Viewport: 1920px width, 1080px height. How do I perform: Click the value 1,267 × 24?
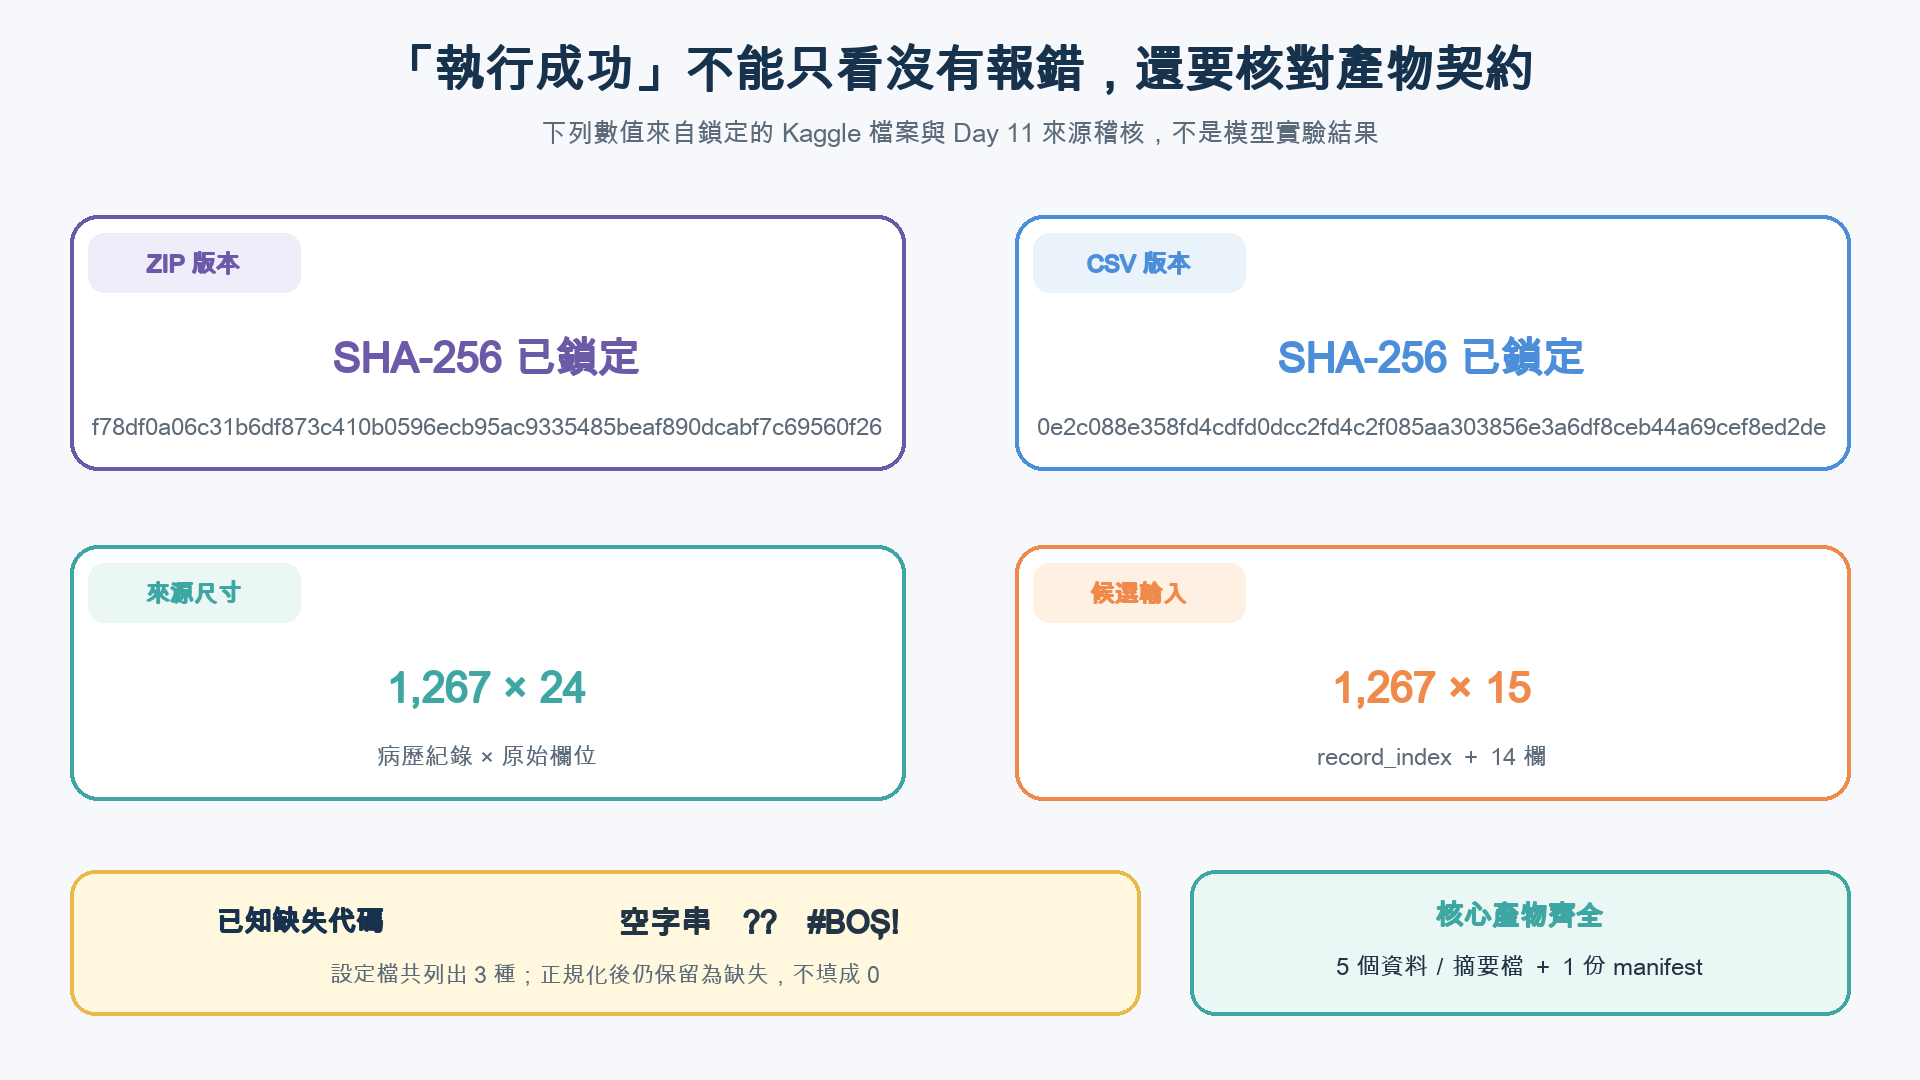pyautogui.click(x=487, y=688)
